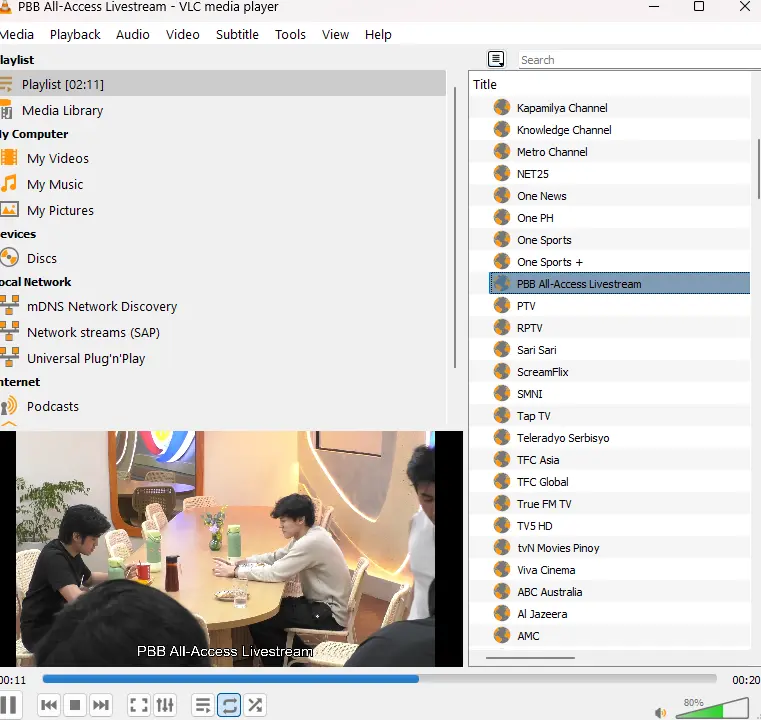Stop playback with the stop button
The image size is (761, 720).
(x=75, y=704)
